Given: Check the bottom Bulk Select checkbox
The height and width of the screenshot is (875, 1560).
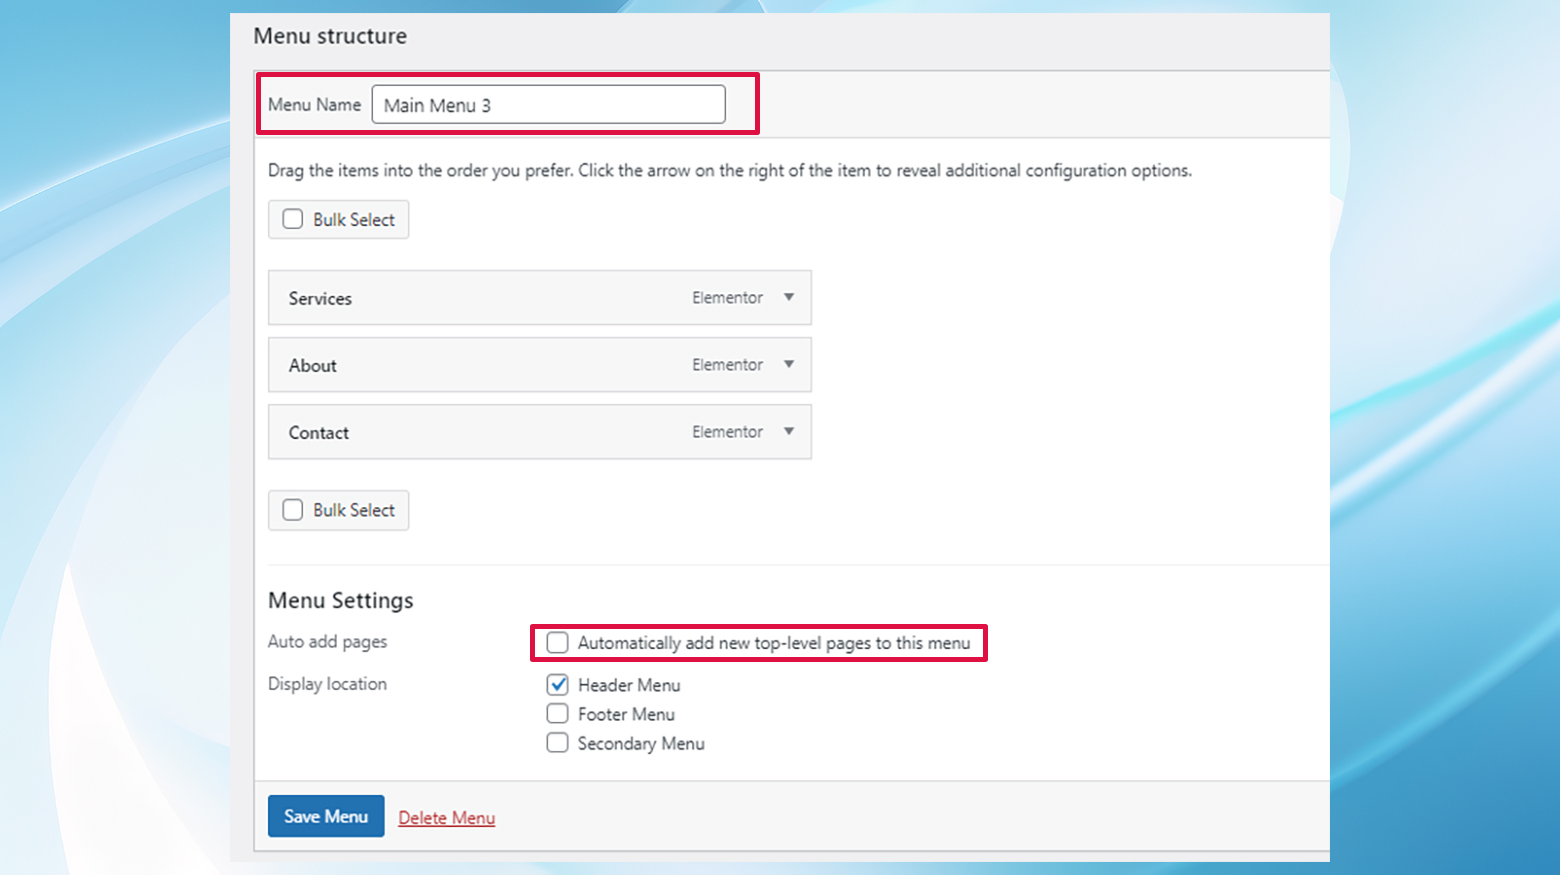Looking at the screenshot, I should (x=292, y=509).
